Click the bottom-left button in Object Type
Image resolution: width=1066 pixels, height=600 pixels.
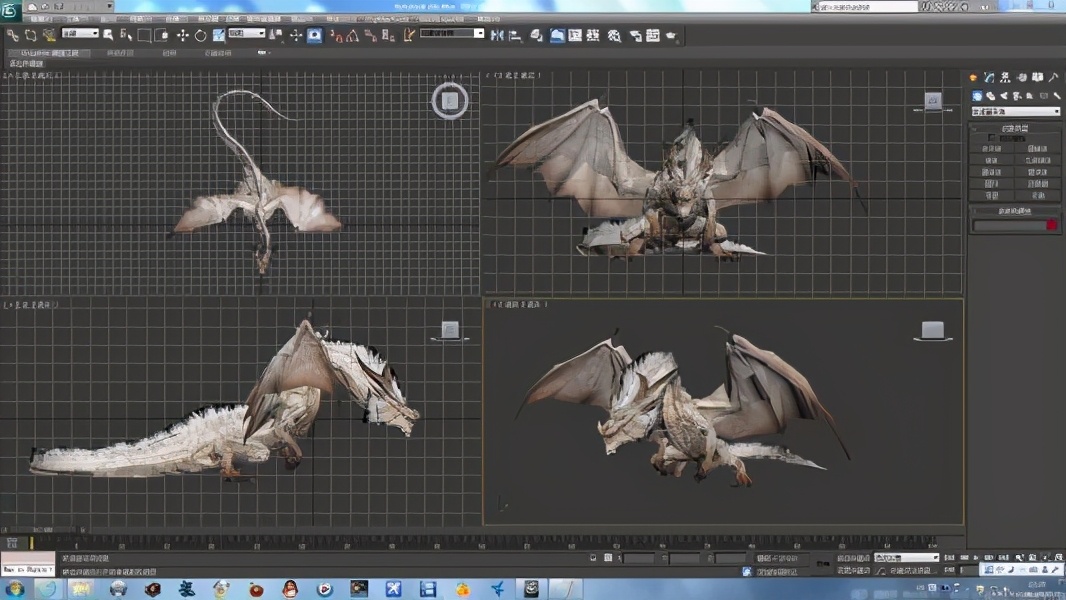point(992,195)
